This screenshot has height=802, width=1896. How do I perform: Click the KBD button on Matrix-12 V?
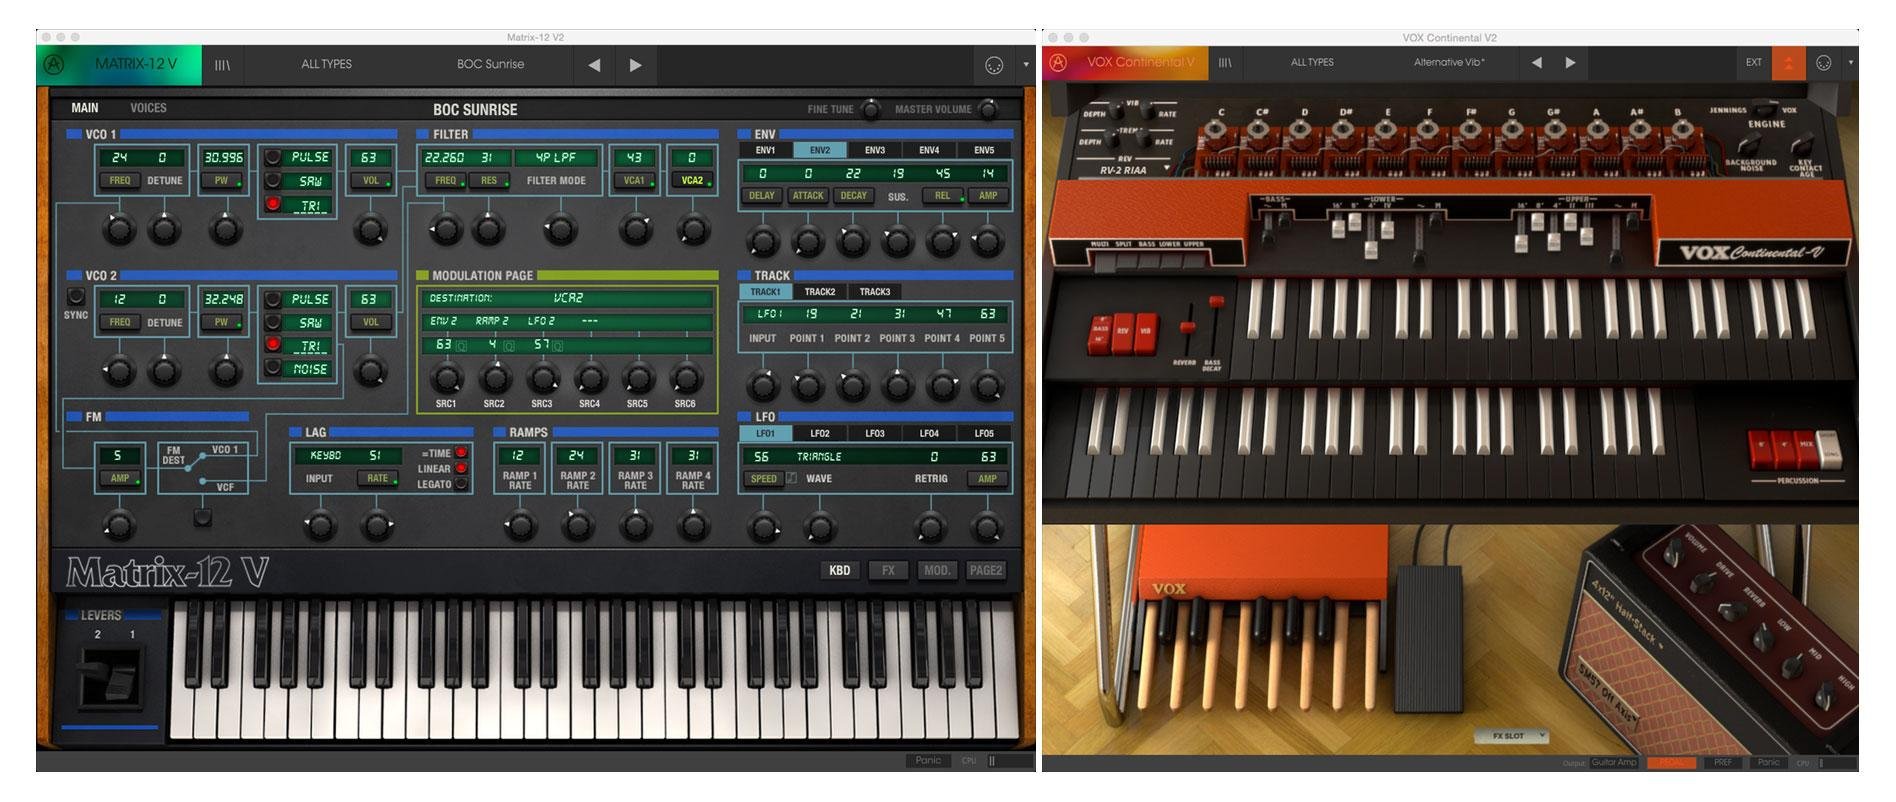[x=839, y=570]
